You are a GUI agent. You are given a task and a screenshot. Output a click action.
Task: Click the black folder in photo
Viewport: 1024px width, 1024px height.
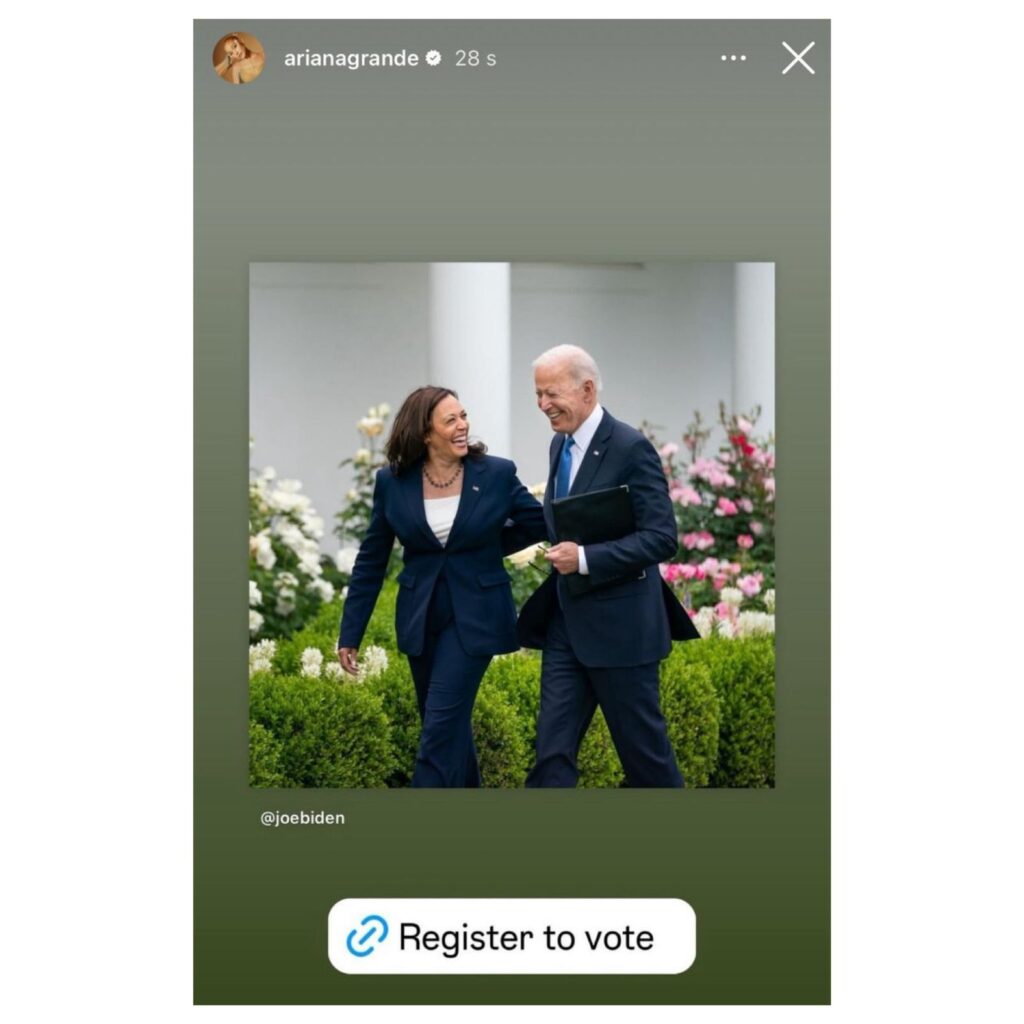(x=596, y=537)
